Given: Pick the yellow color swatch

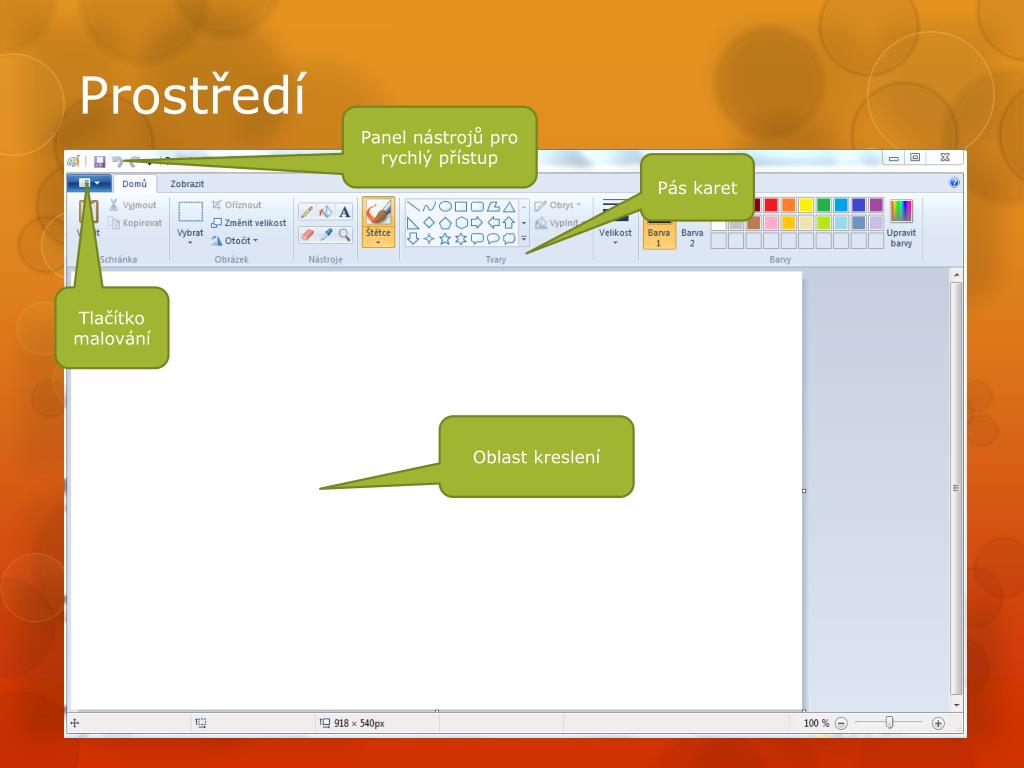Looking at the screenshot, I should [807, 205].
